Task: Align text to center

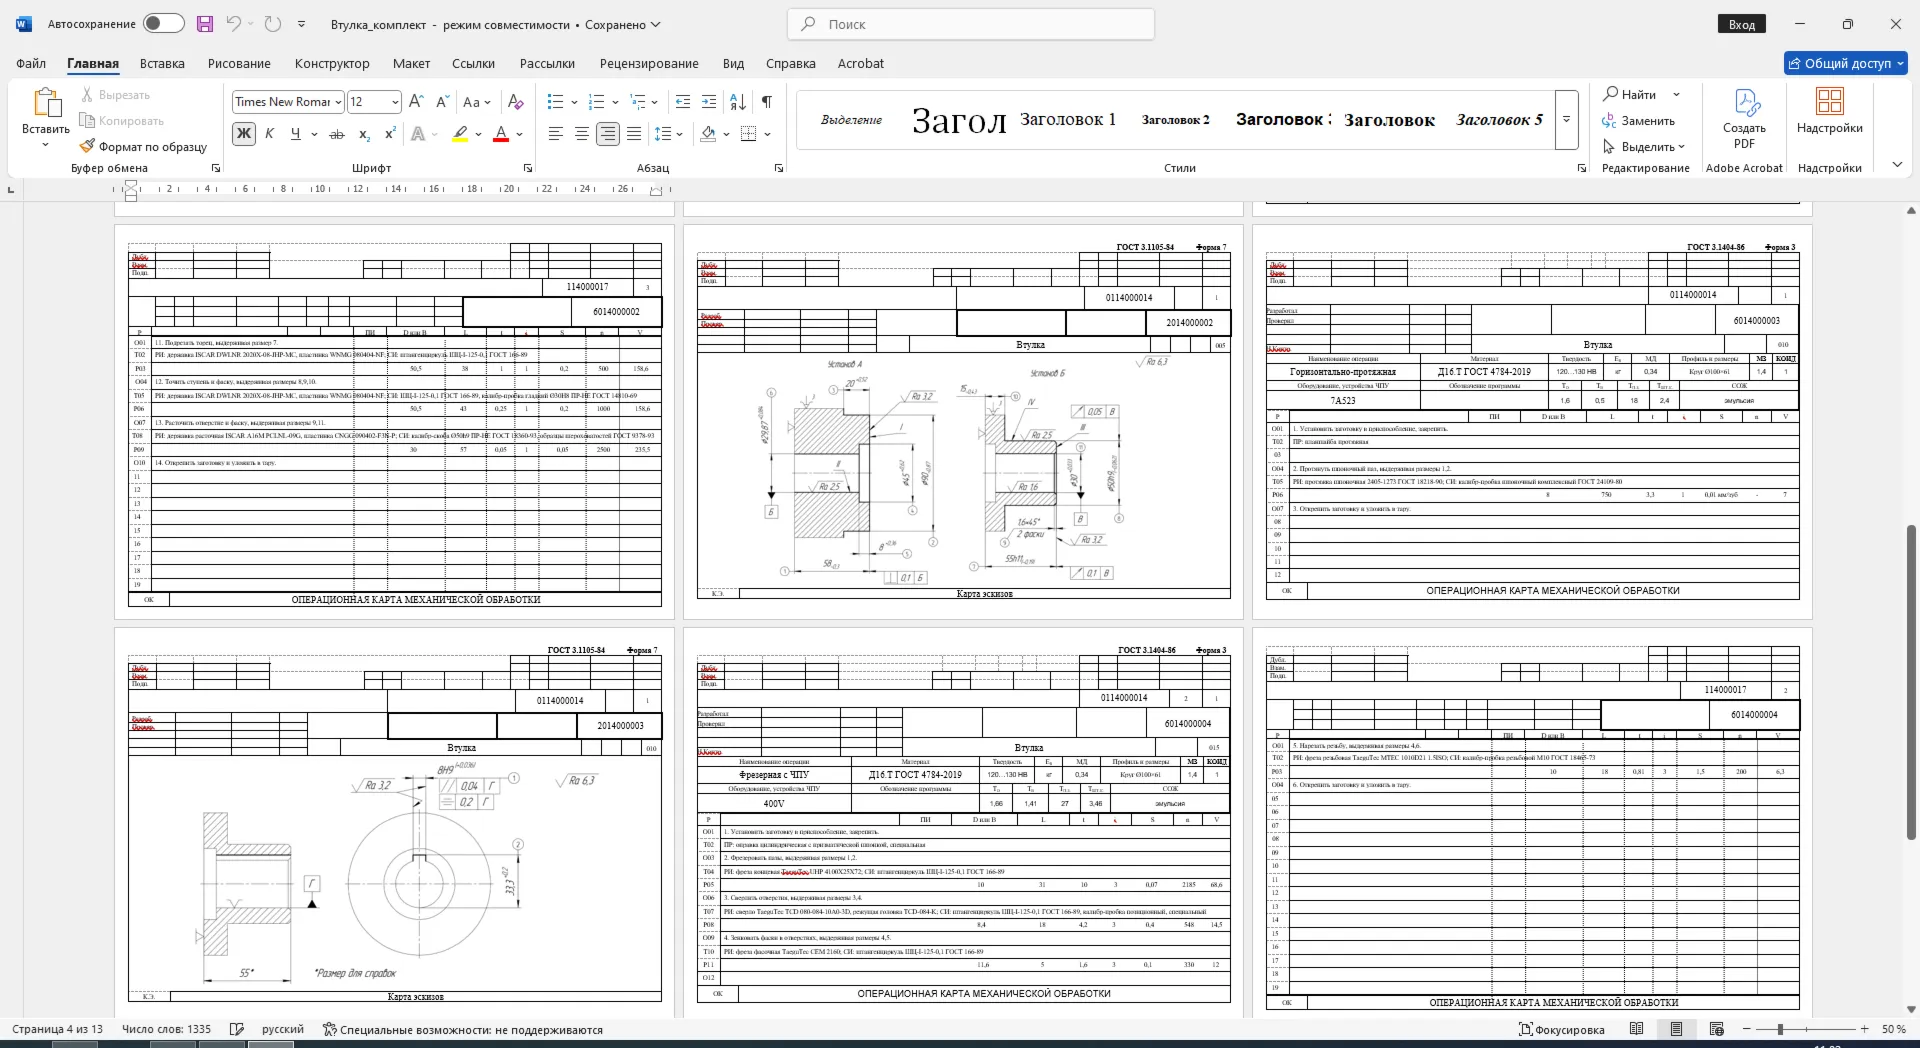Action: (581, 134)
